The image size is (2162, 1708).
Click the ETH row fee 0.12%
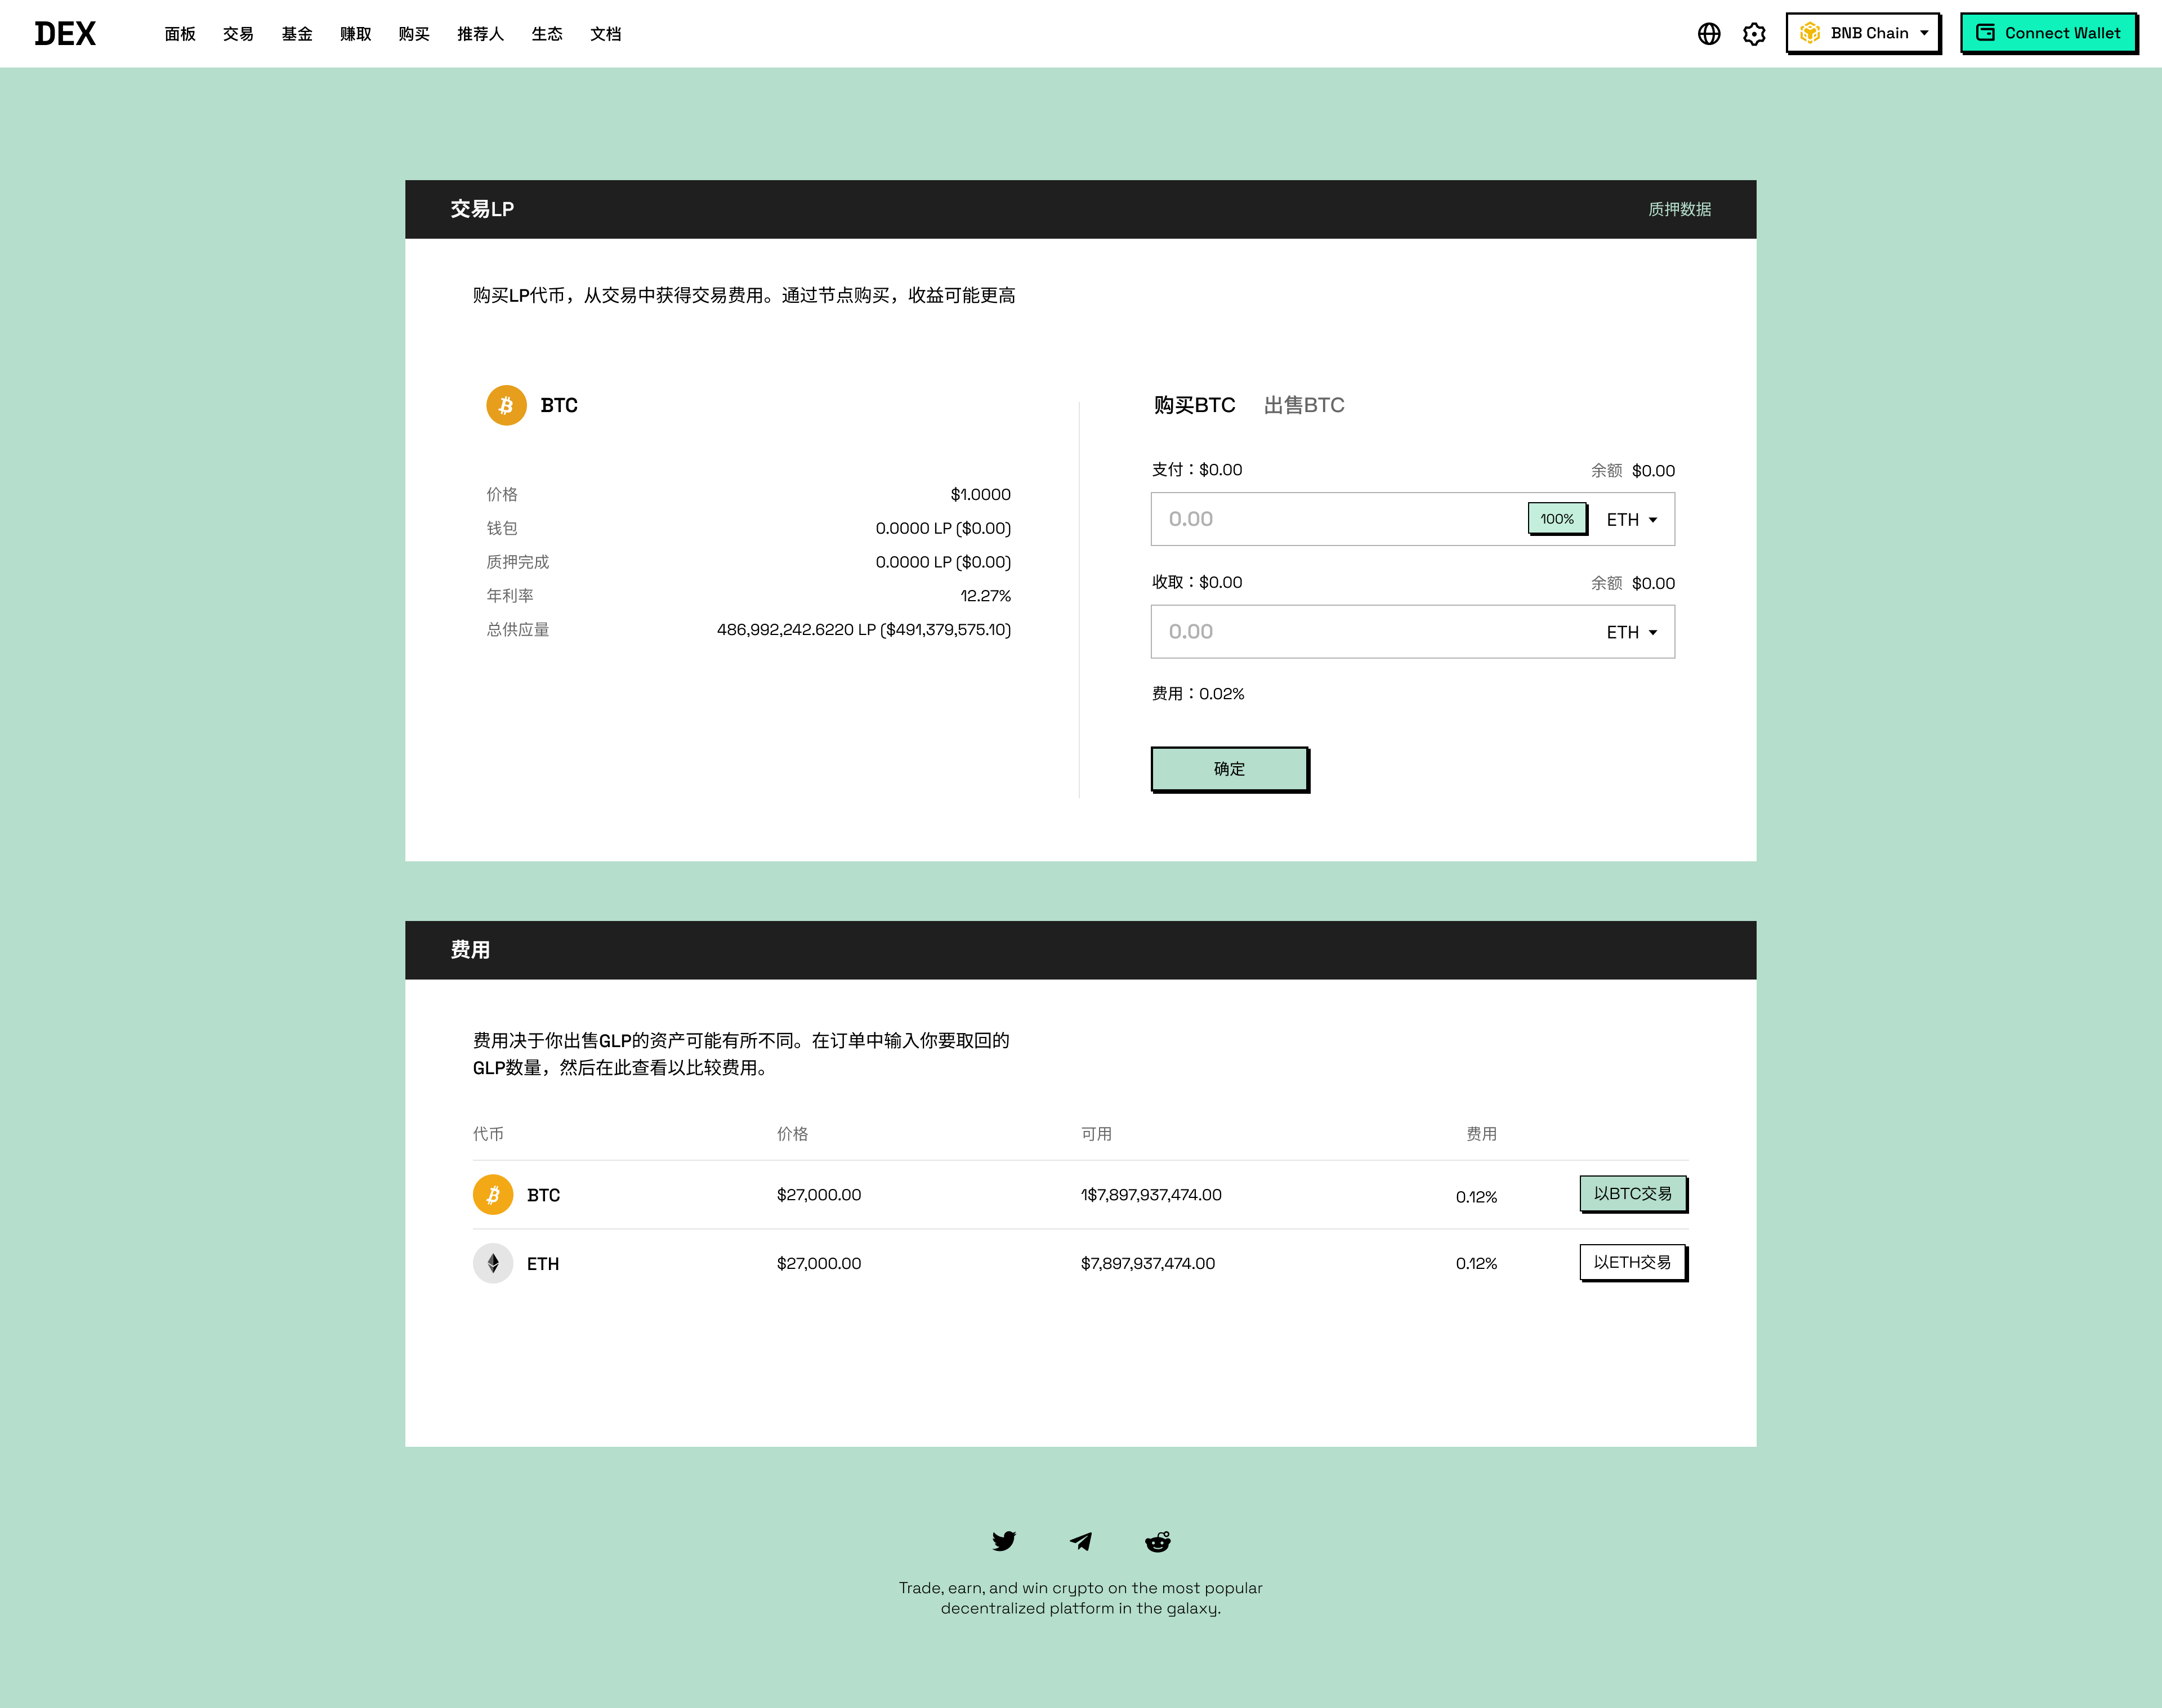pyautogui.click(x=1476, y=1264)
